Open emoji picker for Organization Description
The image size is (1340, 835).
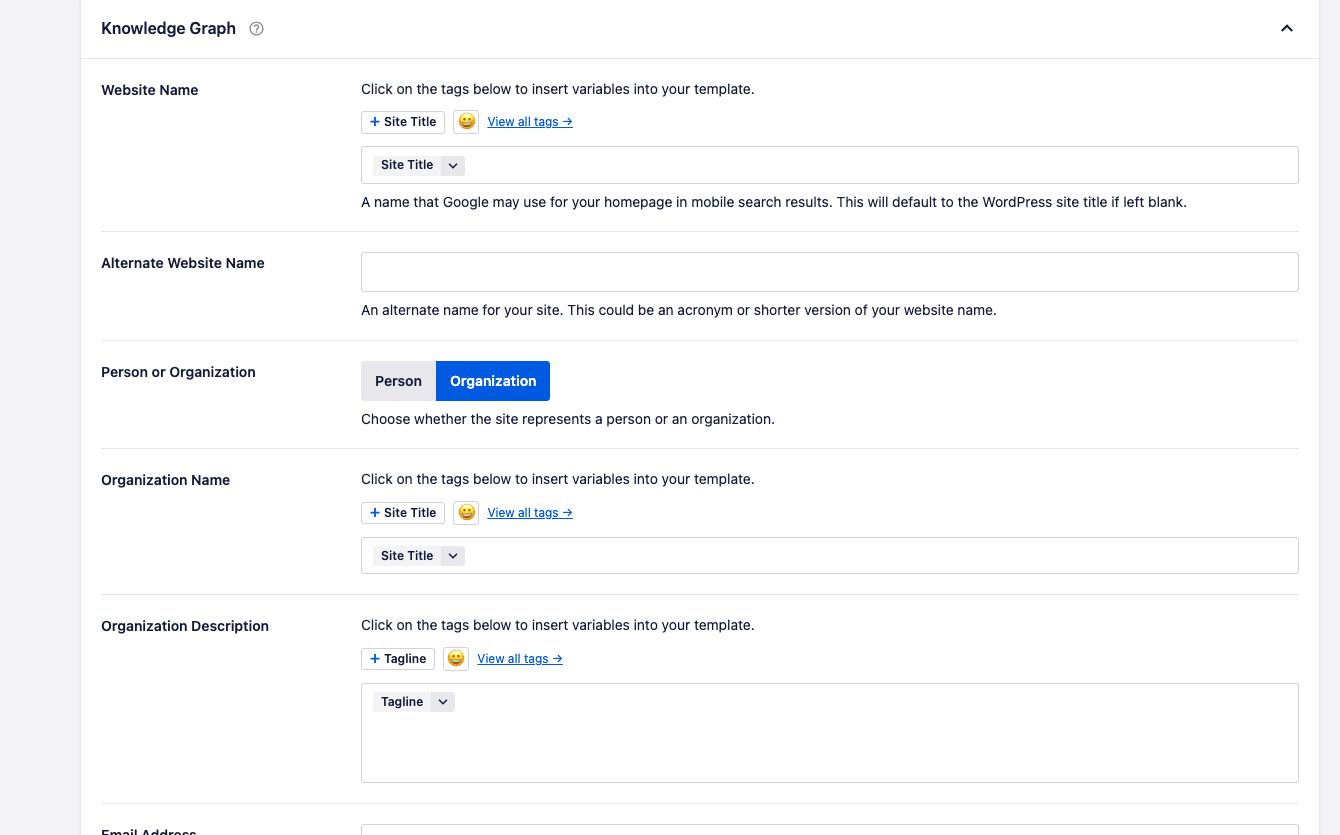click(456, 659)
